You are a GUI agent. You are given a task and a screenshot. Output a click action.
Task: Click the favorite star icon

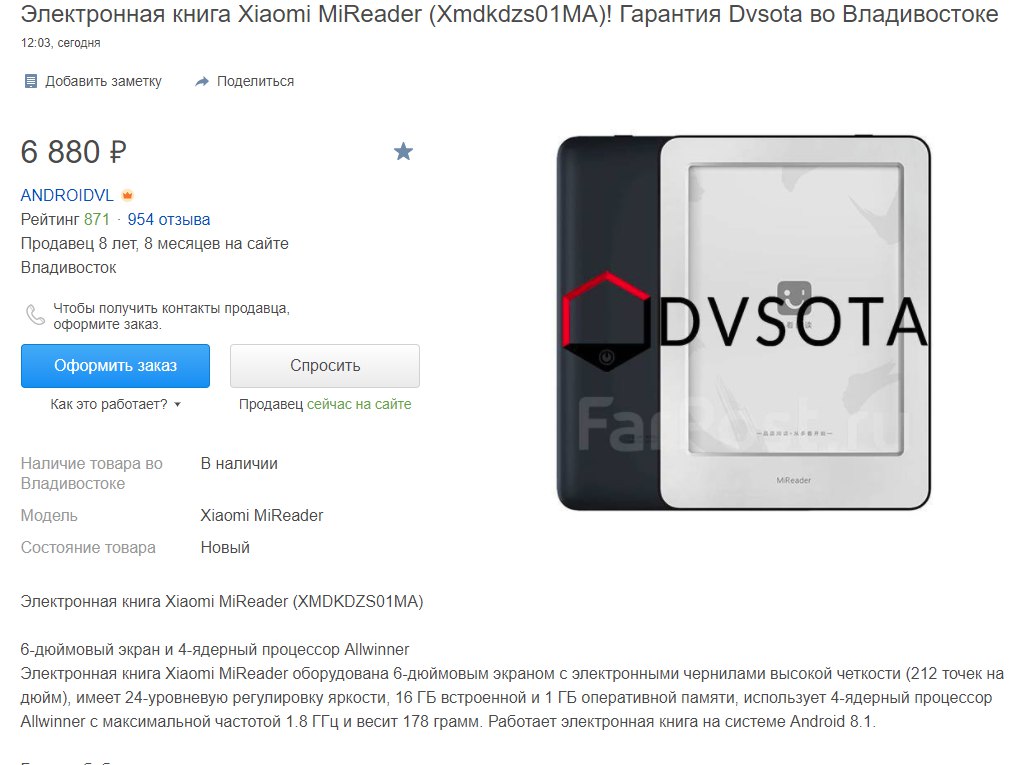tap(403, 152)
